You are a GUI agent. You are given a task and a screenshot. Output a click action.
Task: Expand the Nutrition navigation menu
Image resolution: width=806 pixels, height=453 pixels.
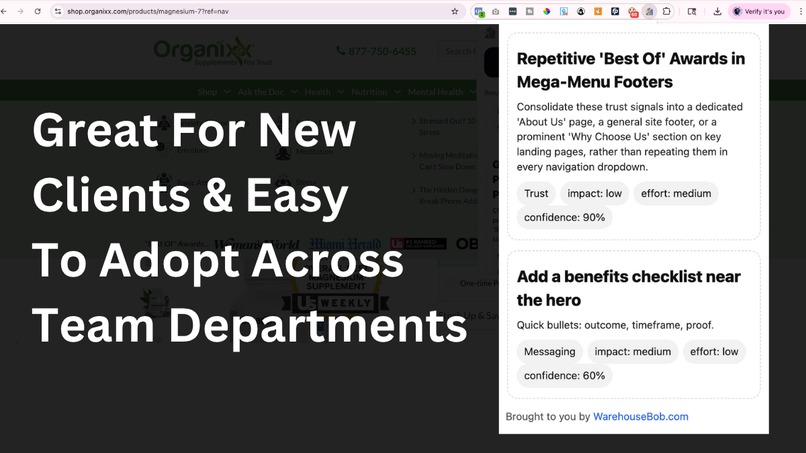376,92
